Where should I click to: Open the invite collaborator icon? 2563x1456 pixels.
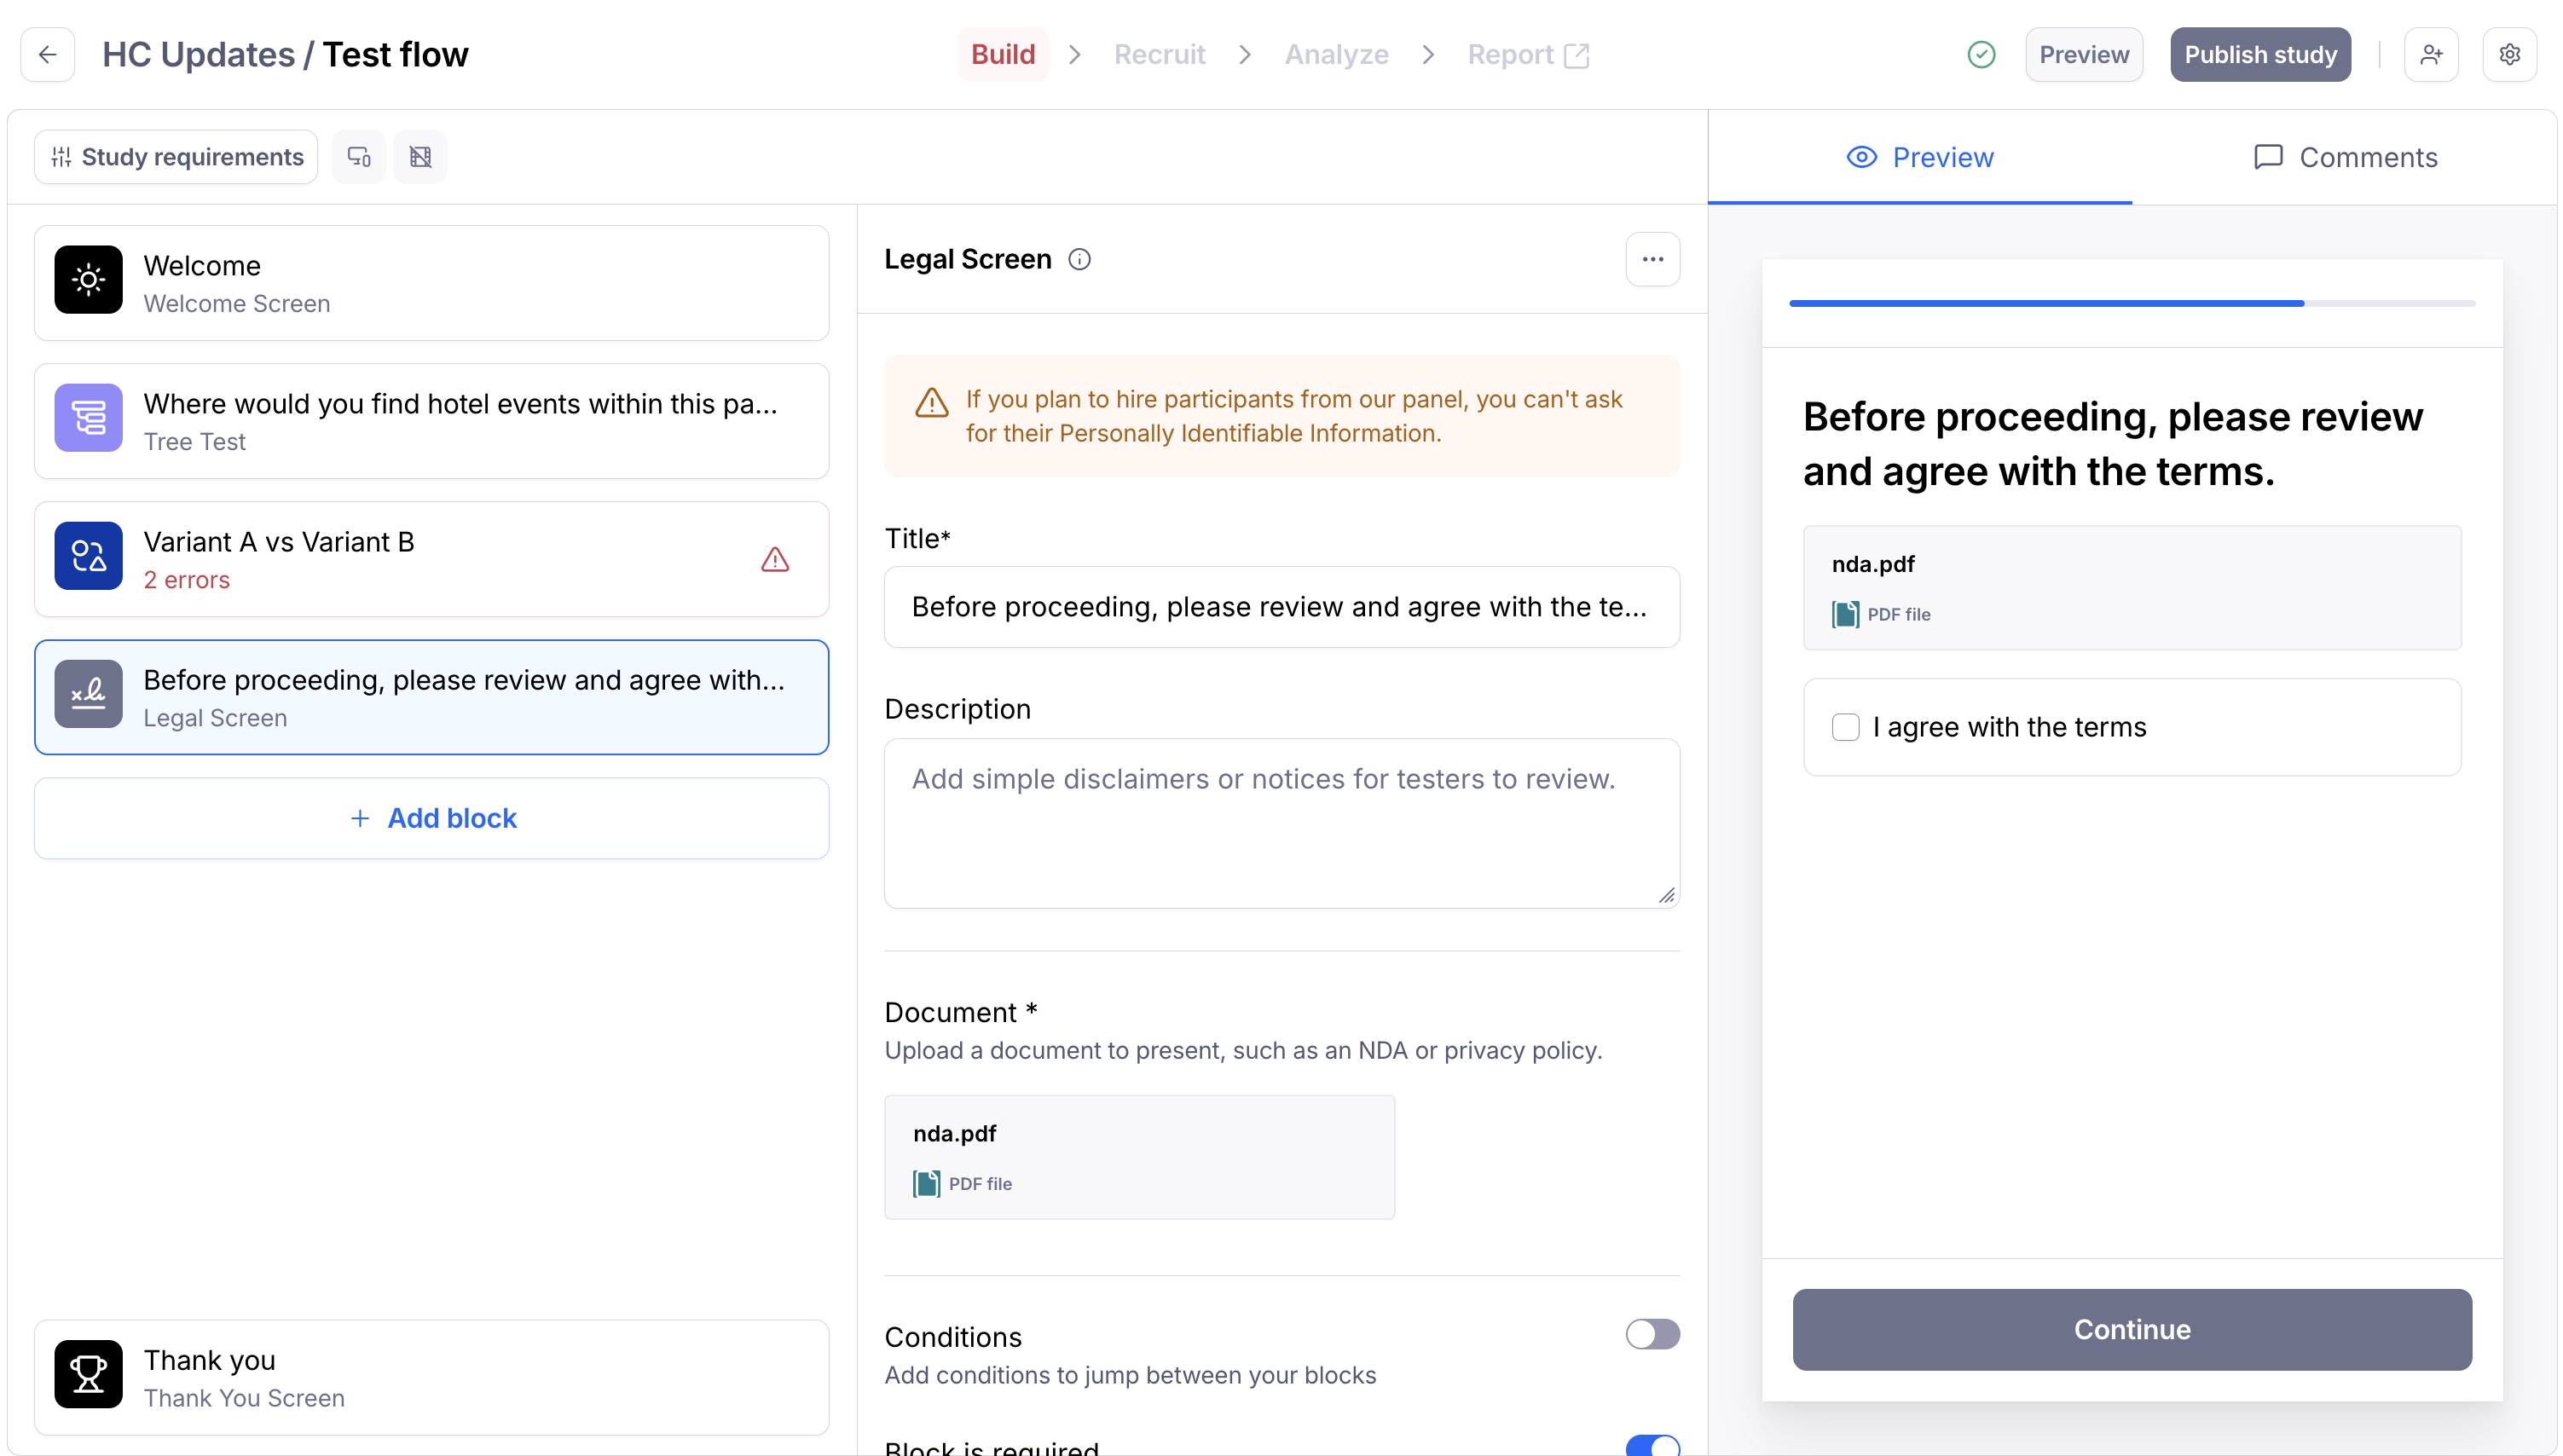(2431, 54)
